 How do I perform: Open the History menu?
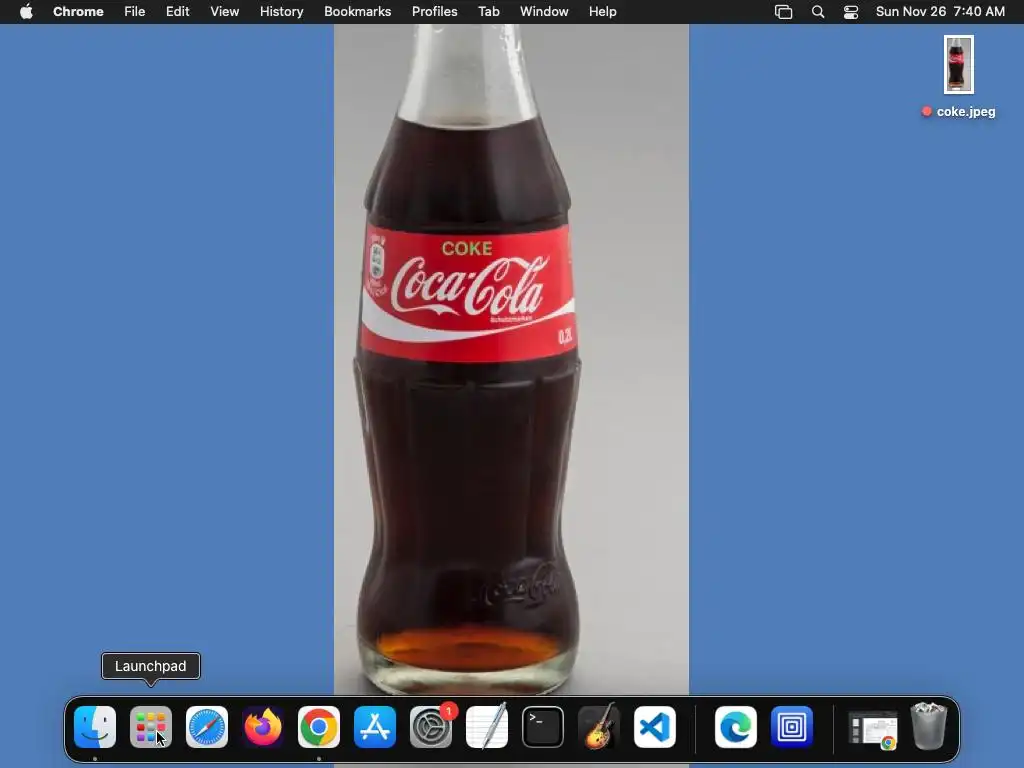[281, 12]
